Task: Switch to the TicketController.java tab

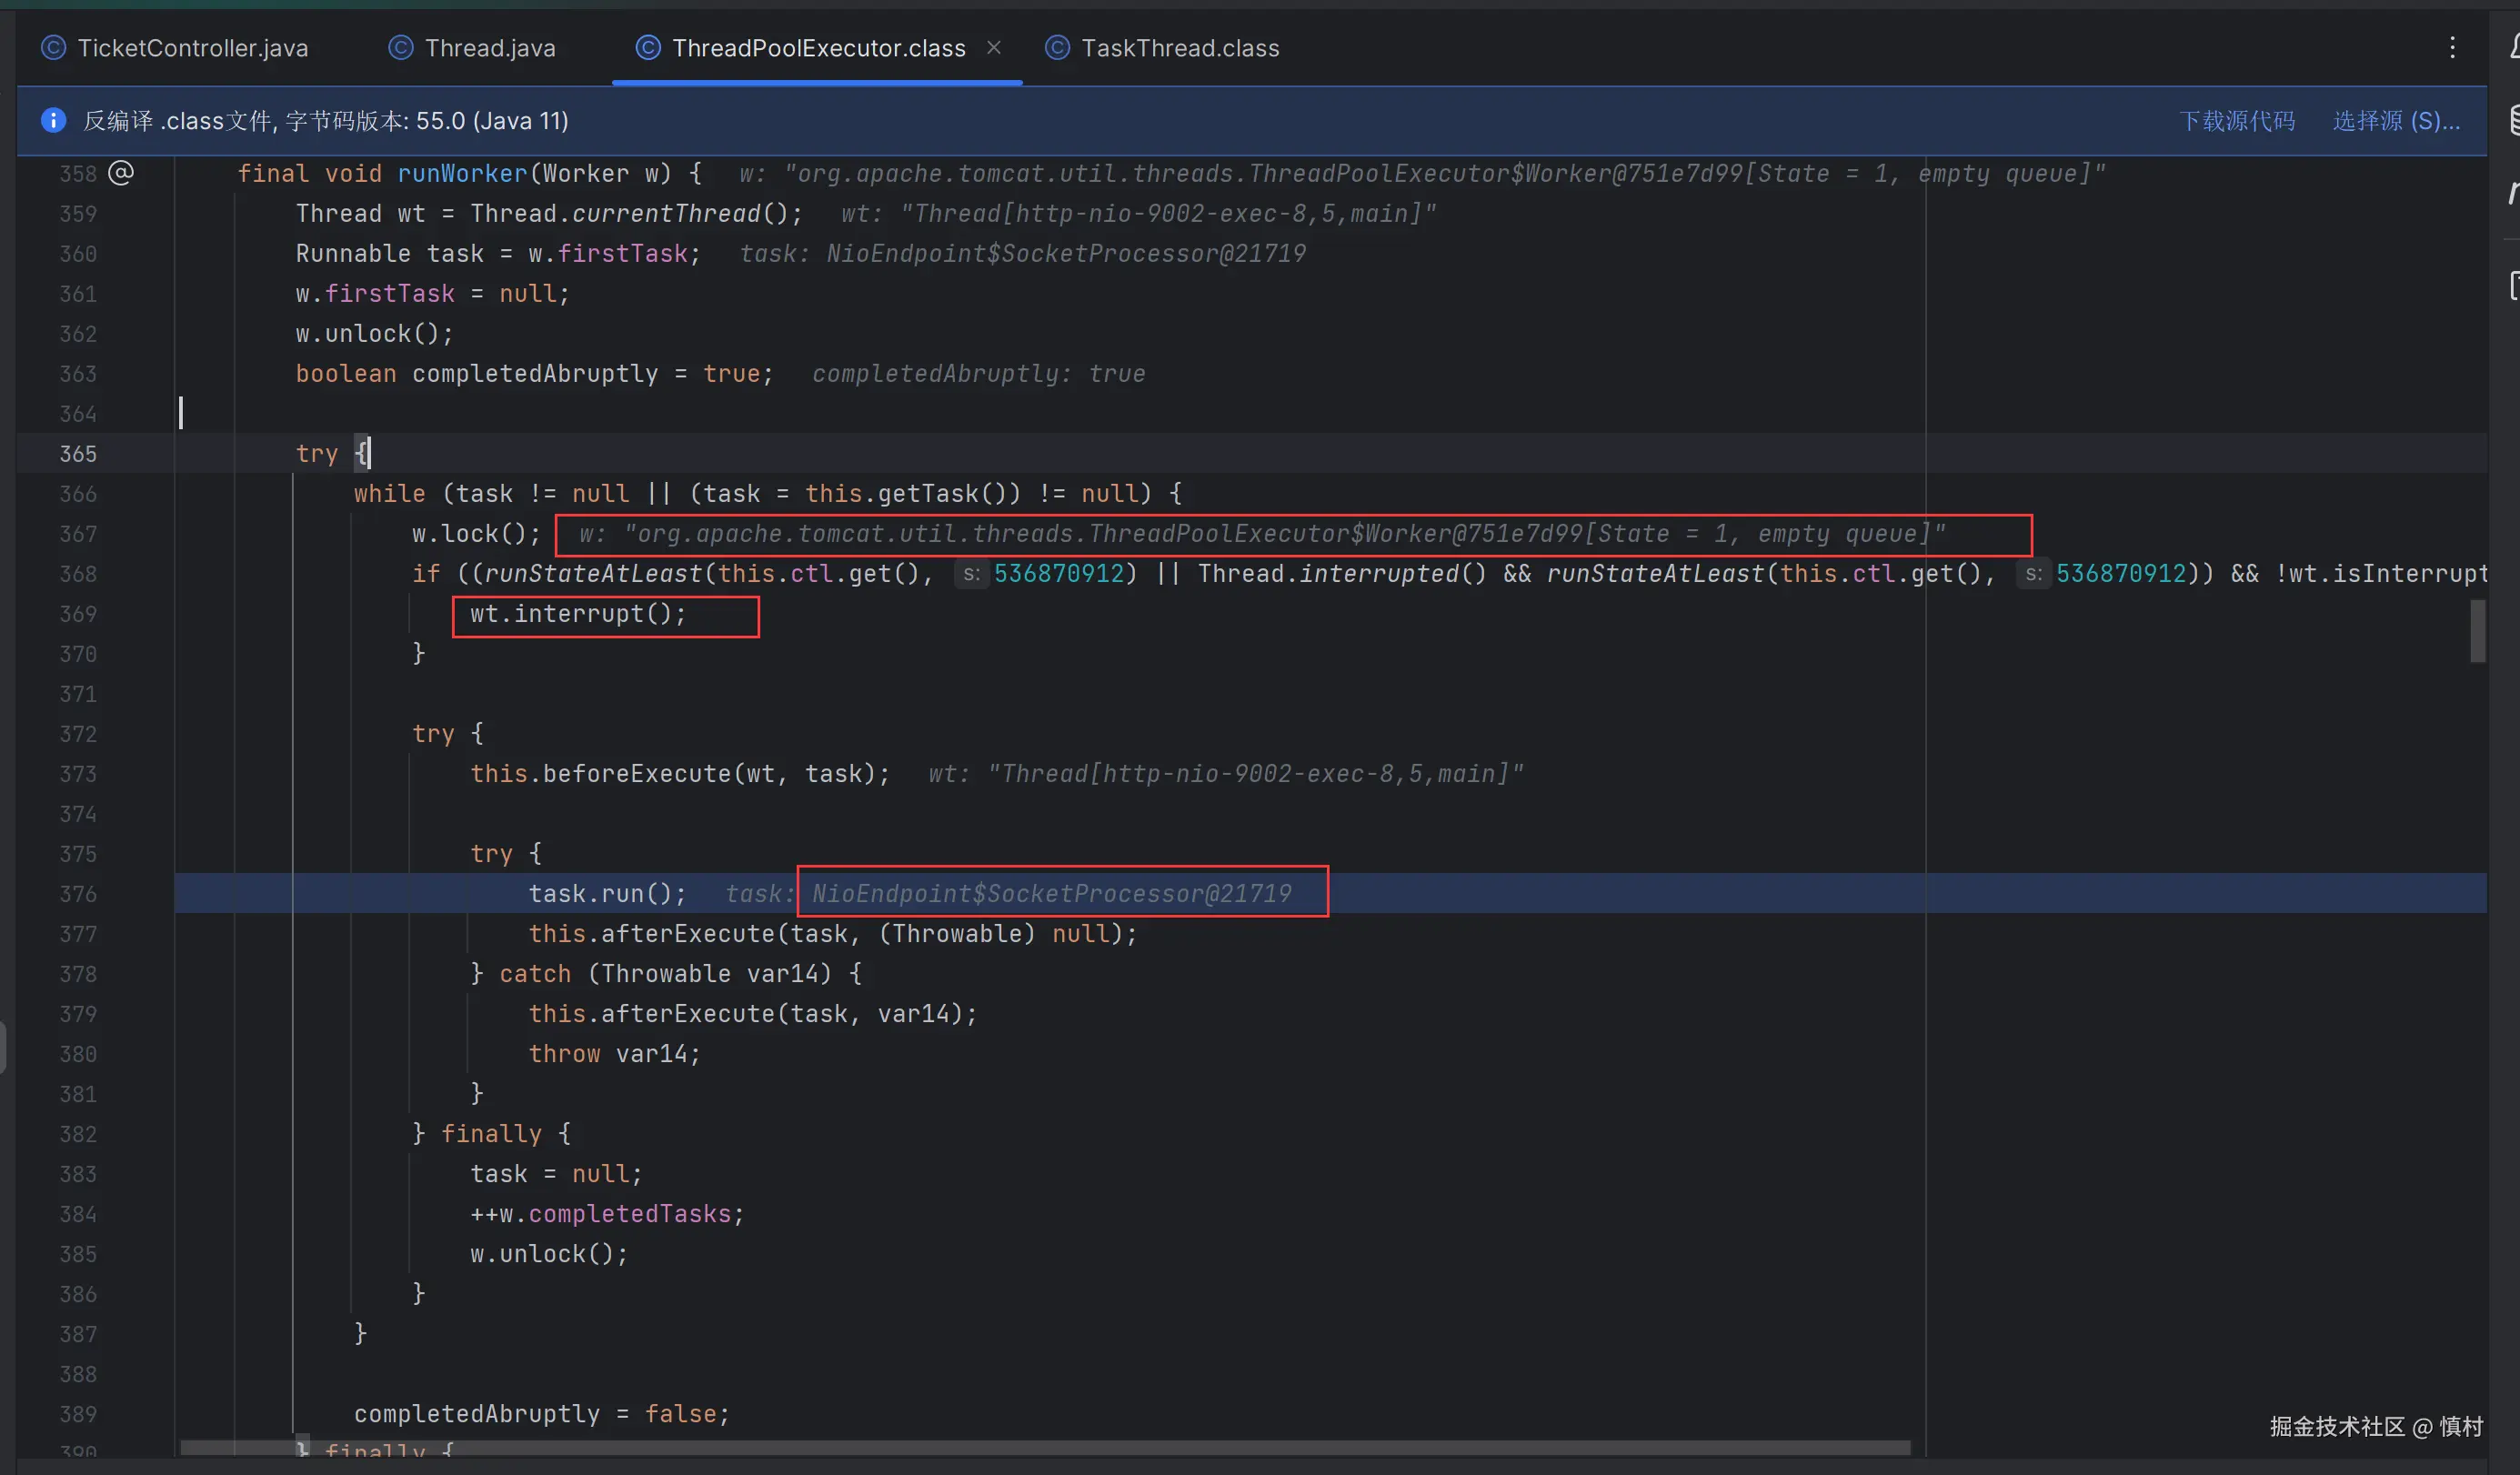Action: pyautogui.click(x=192, y=48)
